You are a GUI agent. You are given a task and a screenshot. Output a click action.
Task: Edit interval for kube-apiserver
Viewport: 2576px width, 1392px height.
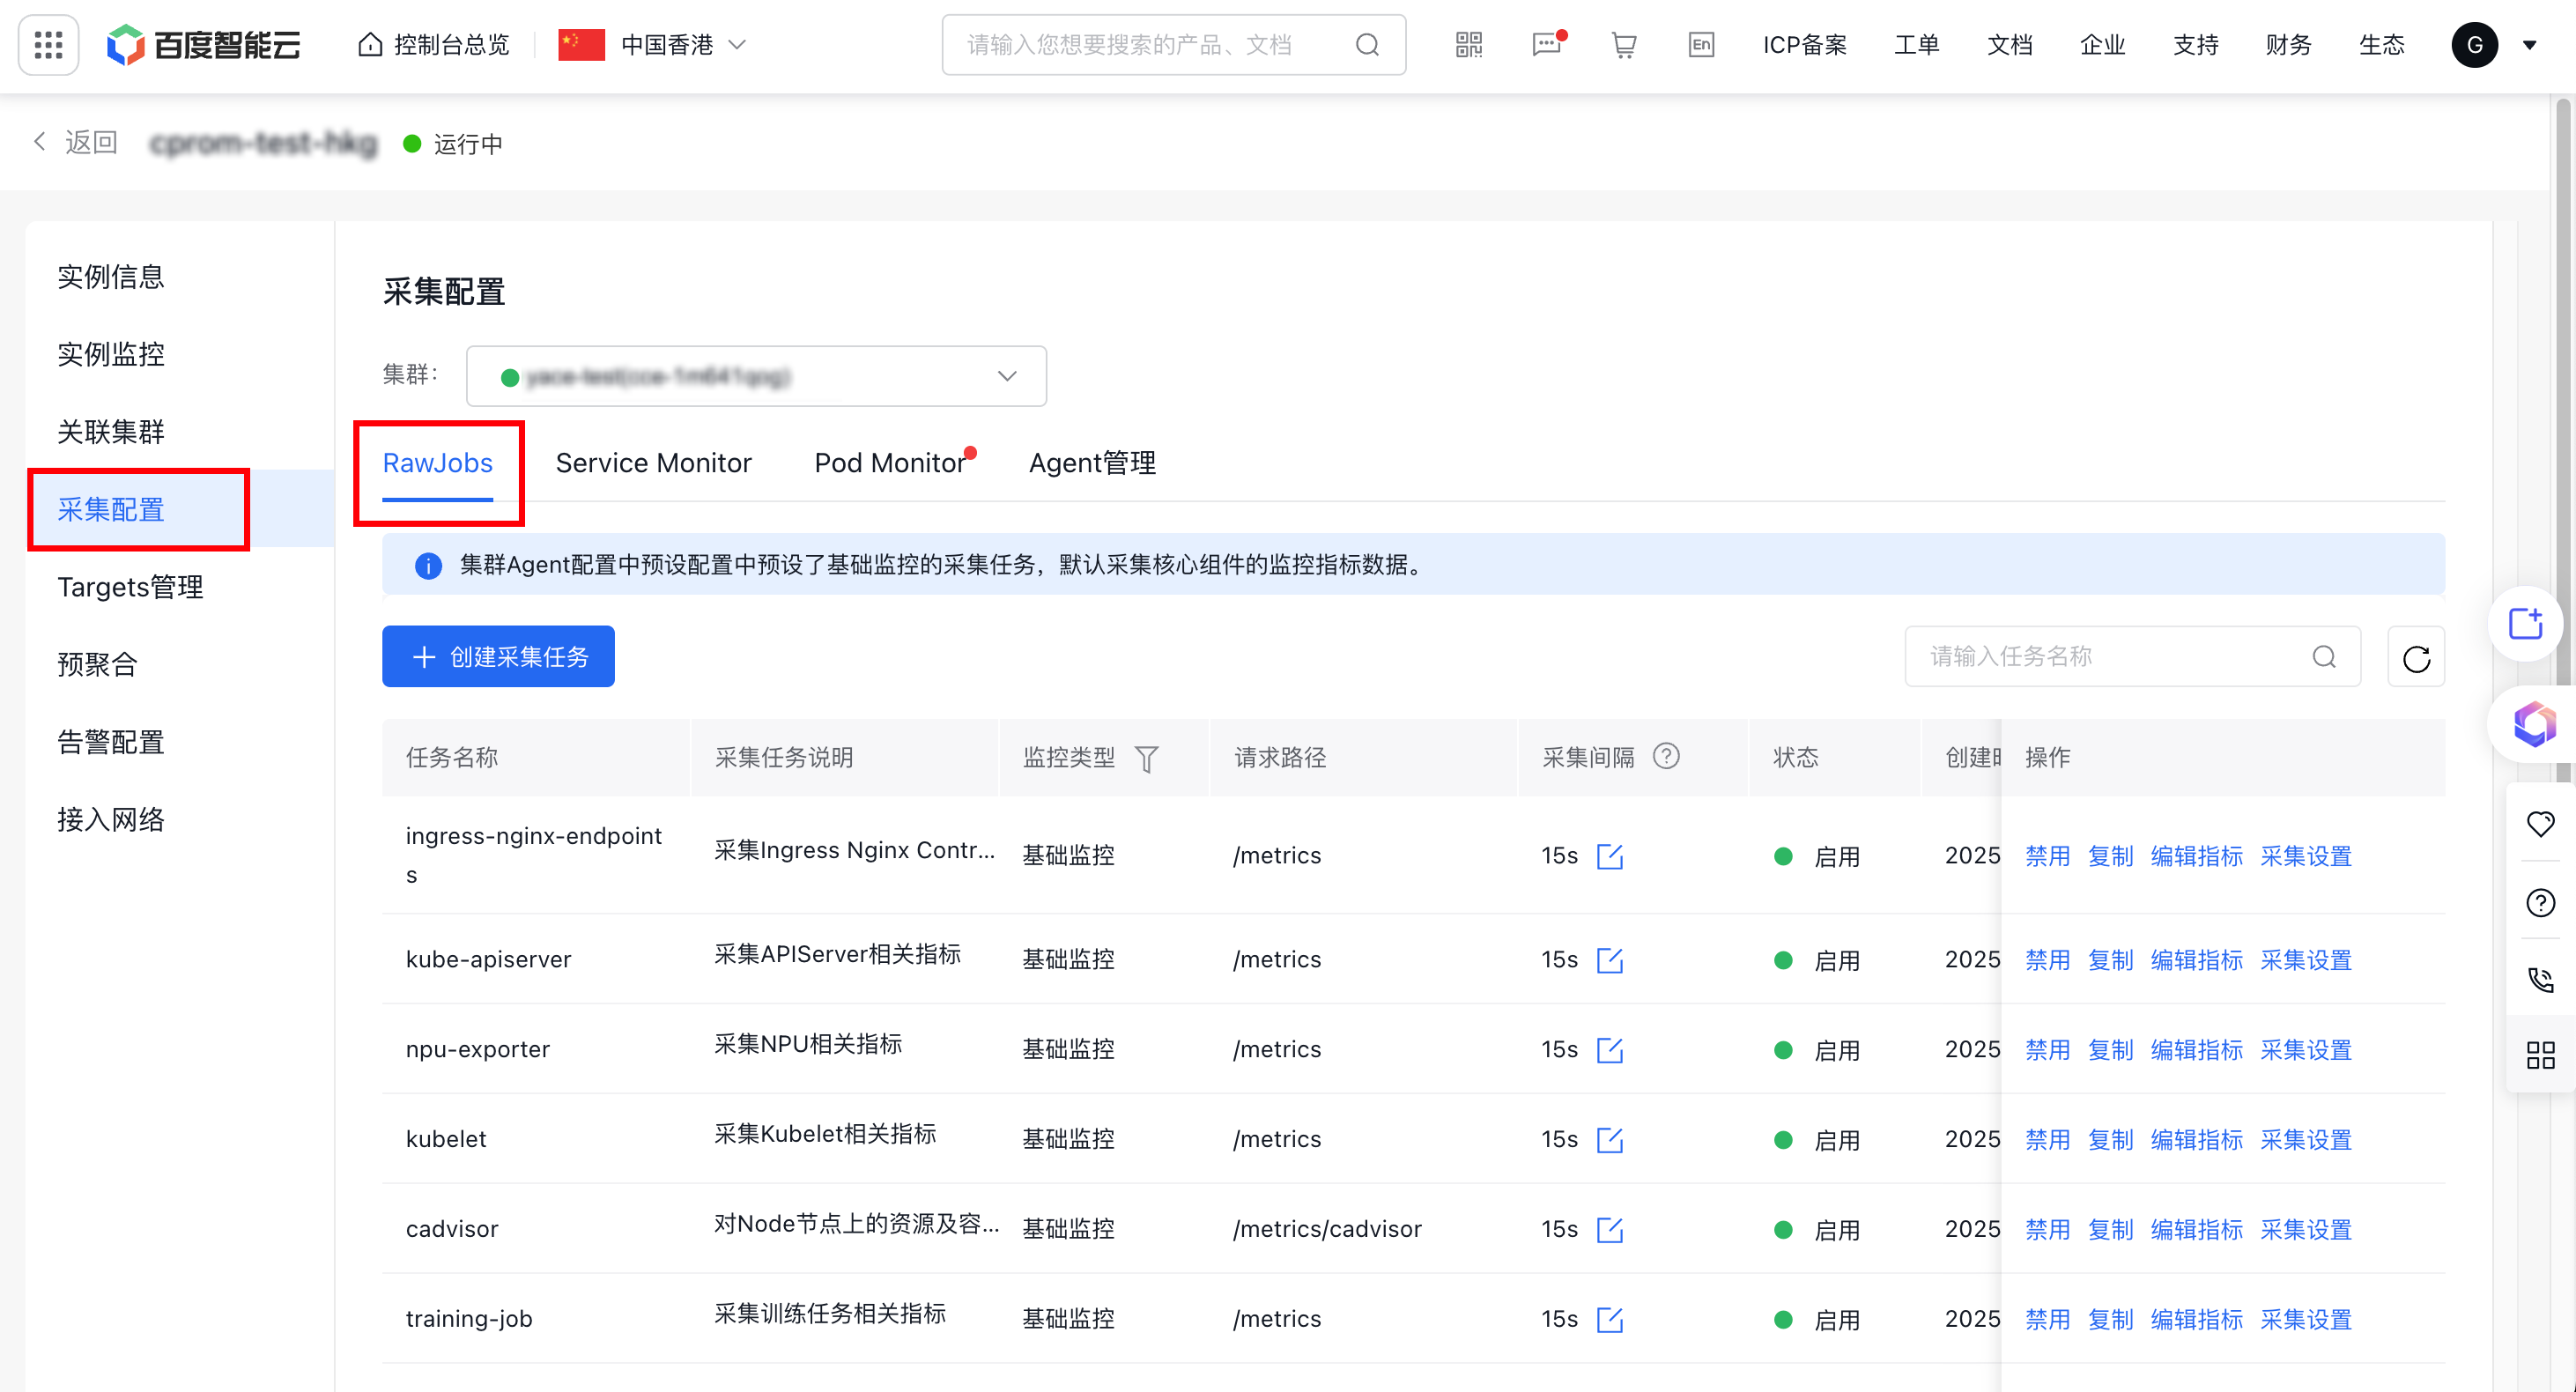[1610, 960]
